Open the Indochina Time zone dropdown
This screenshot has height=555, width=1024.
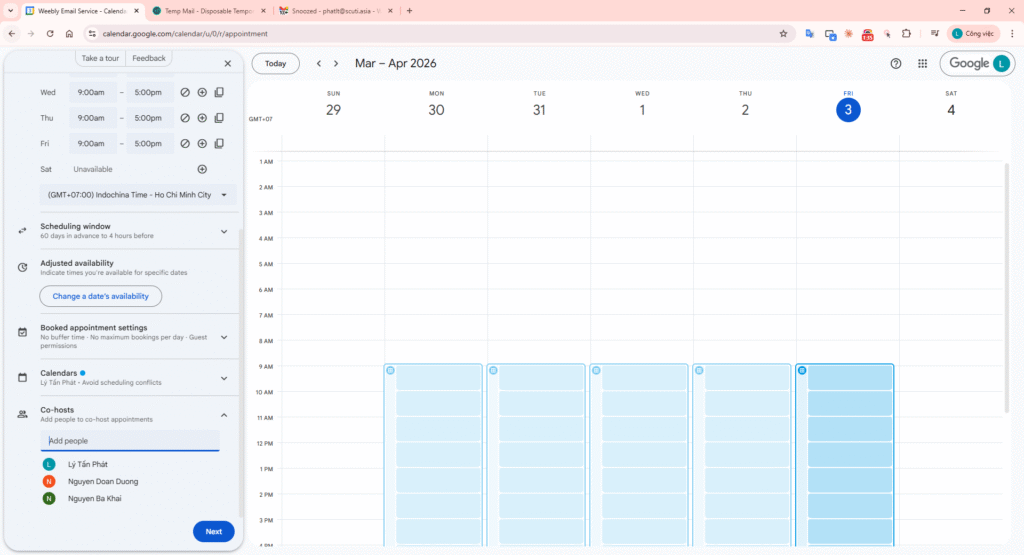138,195
